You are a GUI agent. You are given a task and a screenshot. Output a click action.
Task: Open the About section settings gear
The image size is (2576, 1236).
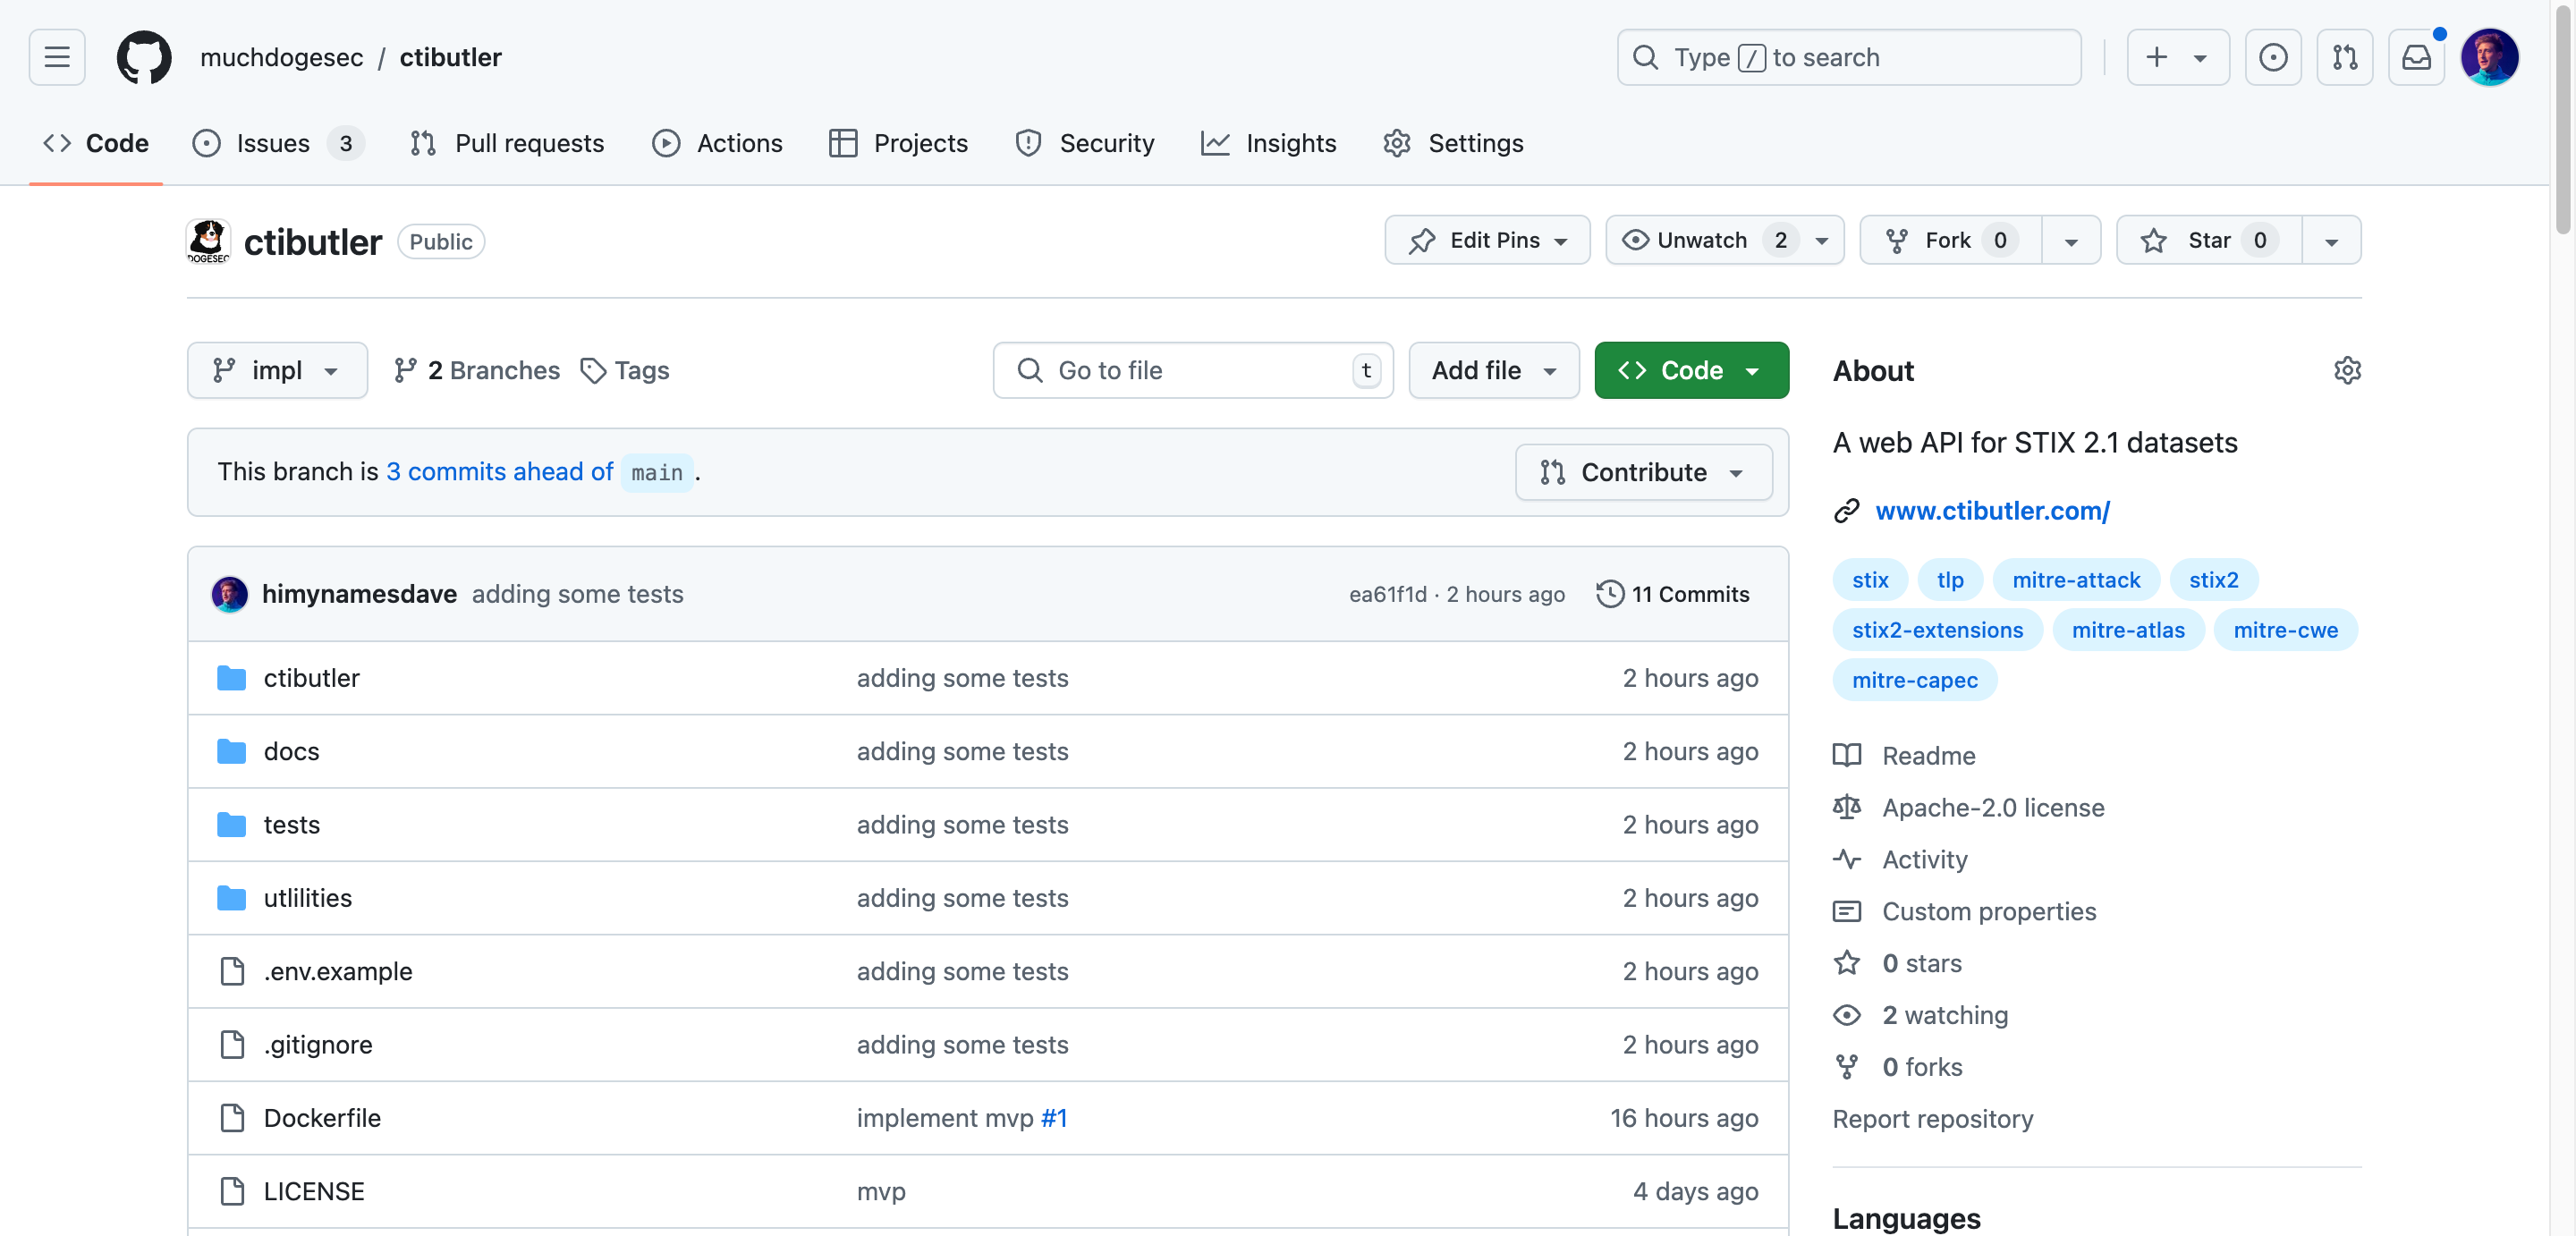click(2348, 370)
